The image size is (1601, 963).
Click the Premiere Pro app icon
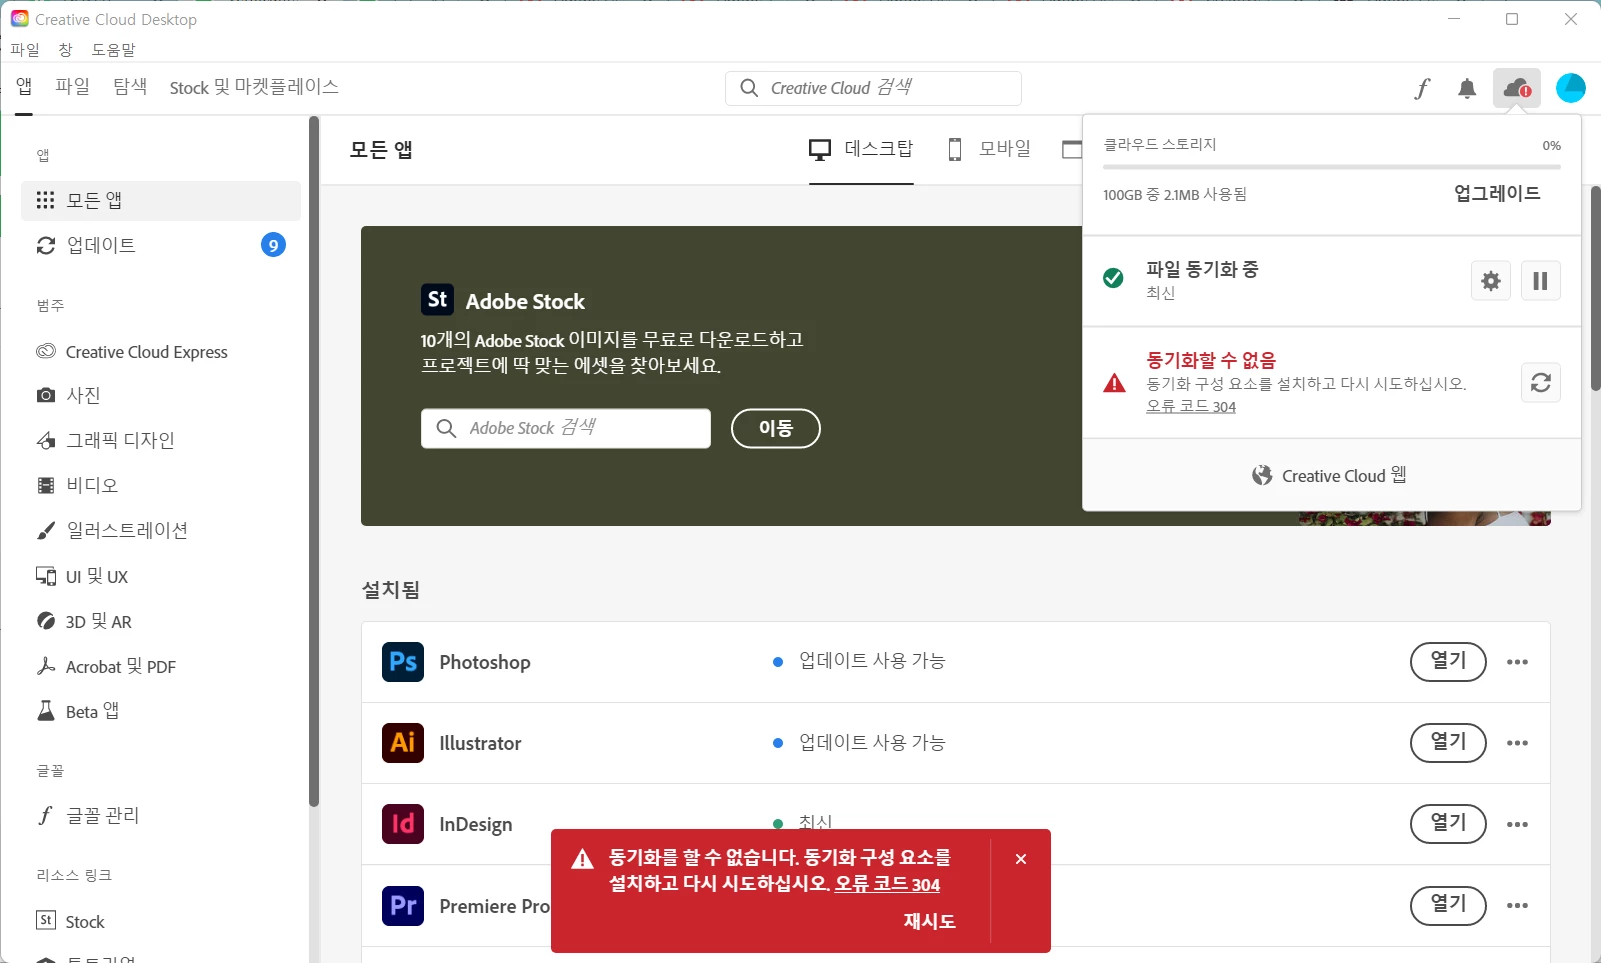[403, 906]
